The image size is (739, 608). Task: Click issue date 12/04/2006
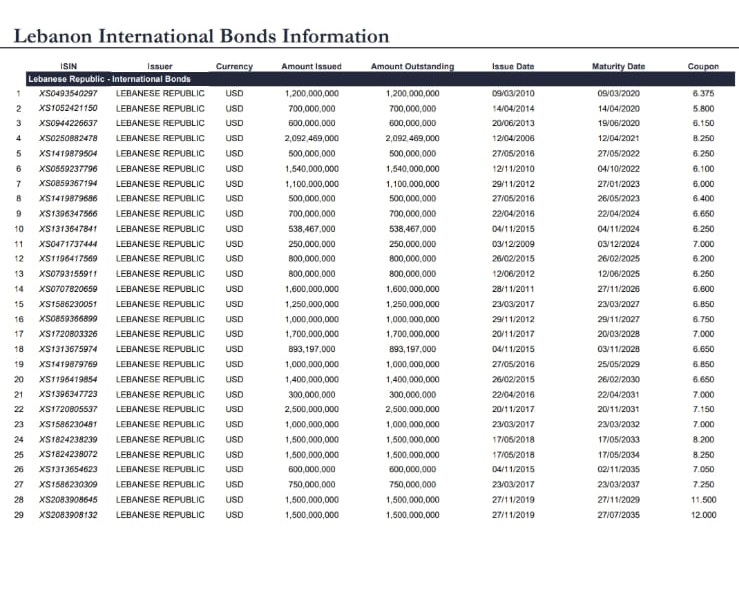[x=513, y=138]
